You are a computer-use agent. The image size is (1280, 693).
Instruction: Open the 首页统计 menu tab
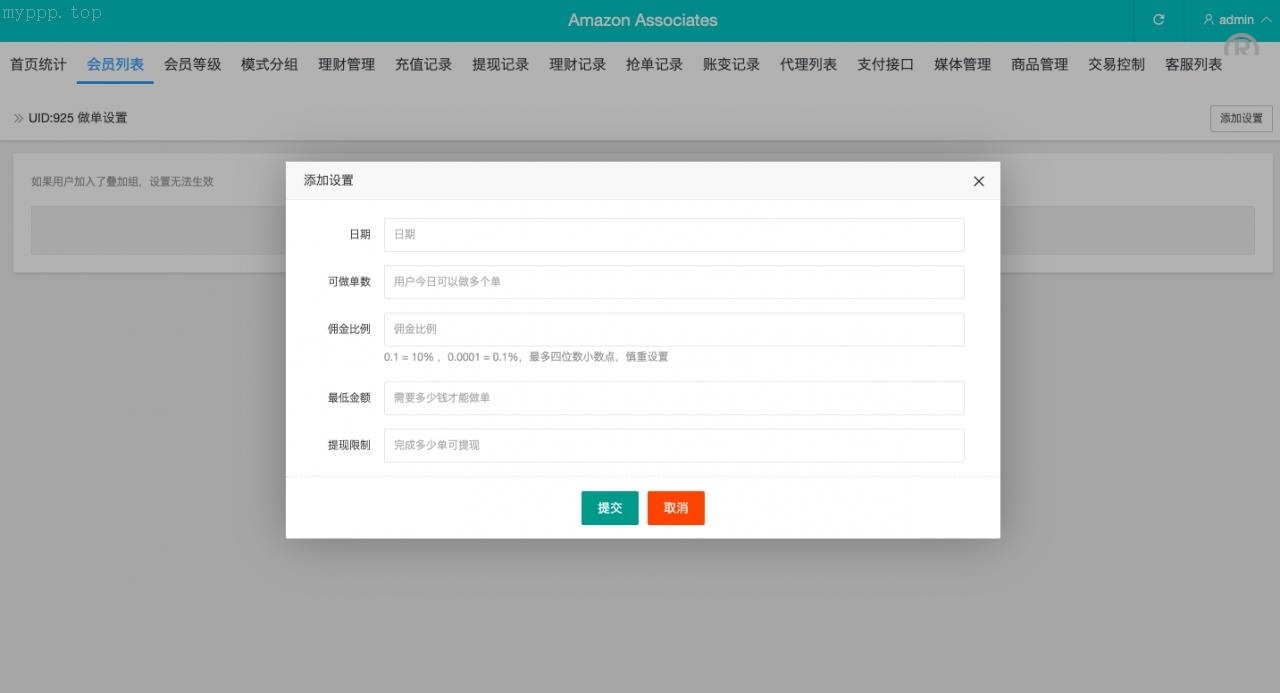pos(38,65)
